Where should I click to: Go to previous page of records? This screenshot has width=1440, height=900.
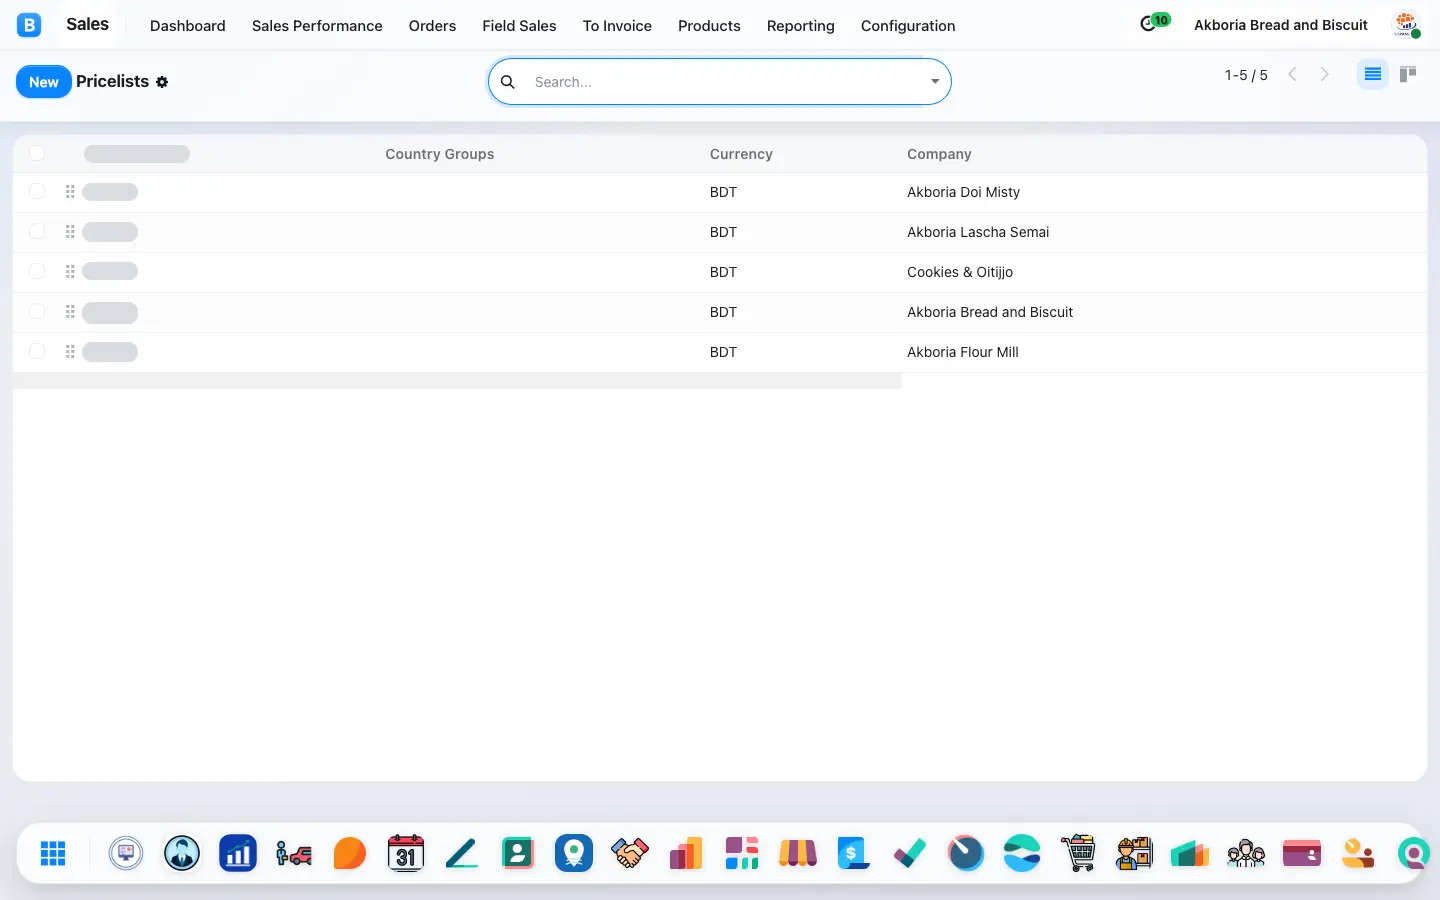[1292, 74]
